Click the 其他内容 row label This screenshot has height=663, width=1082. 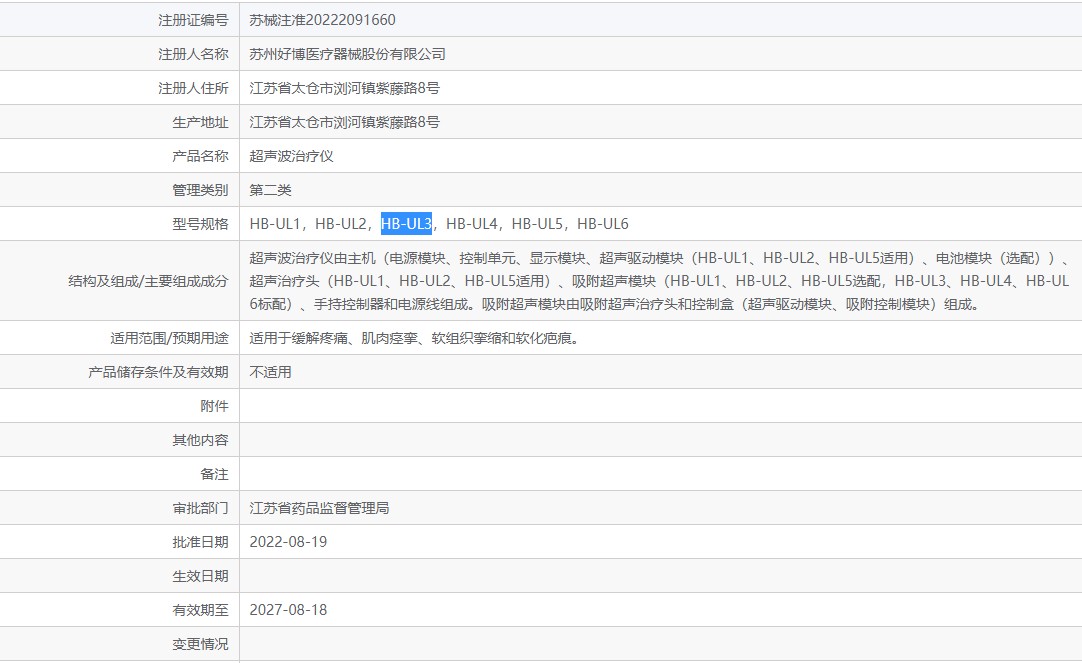click(200, 439)
